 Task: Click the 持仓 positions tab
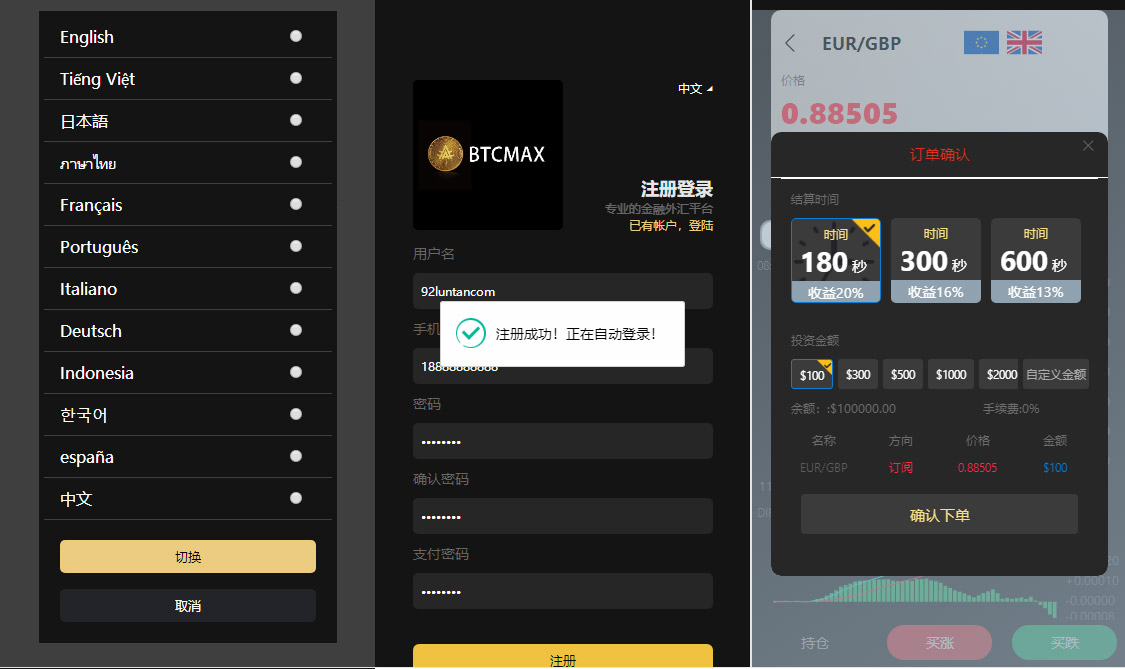814,643
